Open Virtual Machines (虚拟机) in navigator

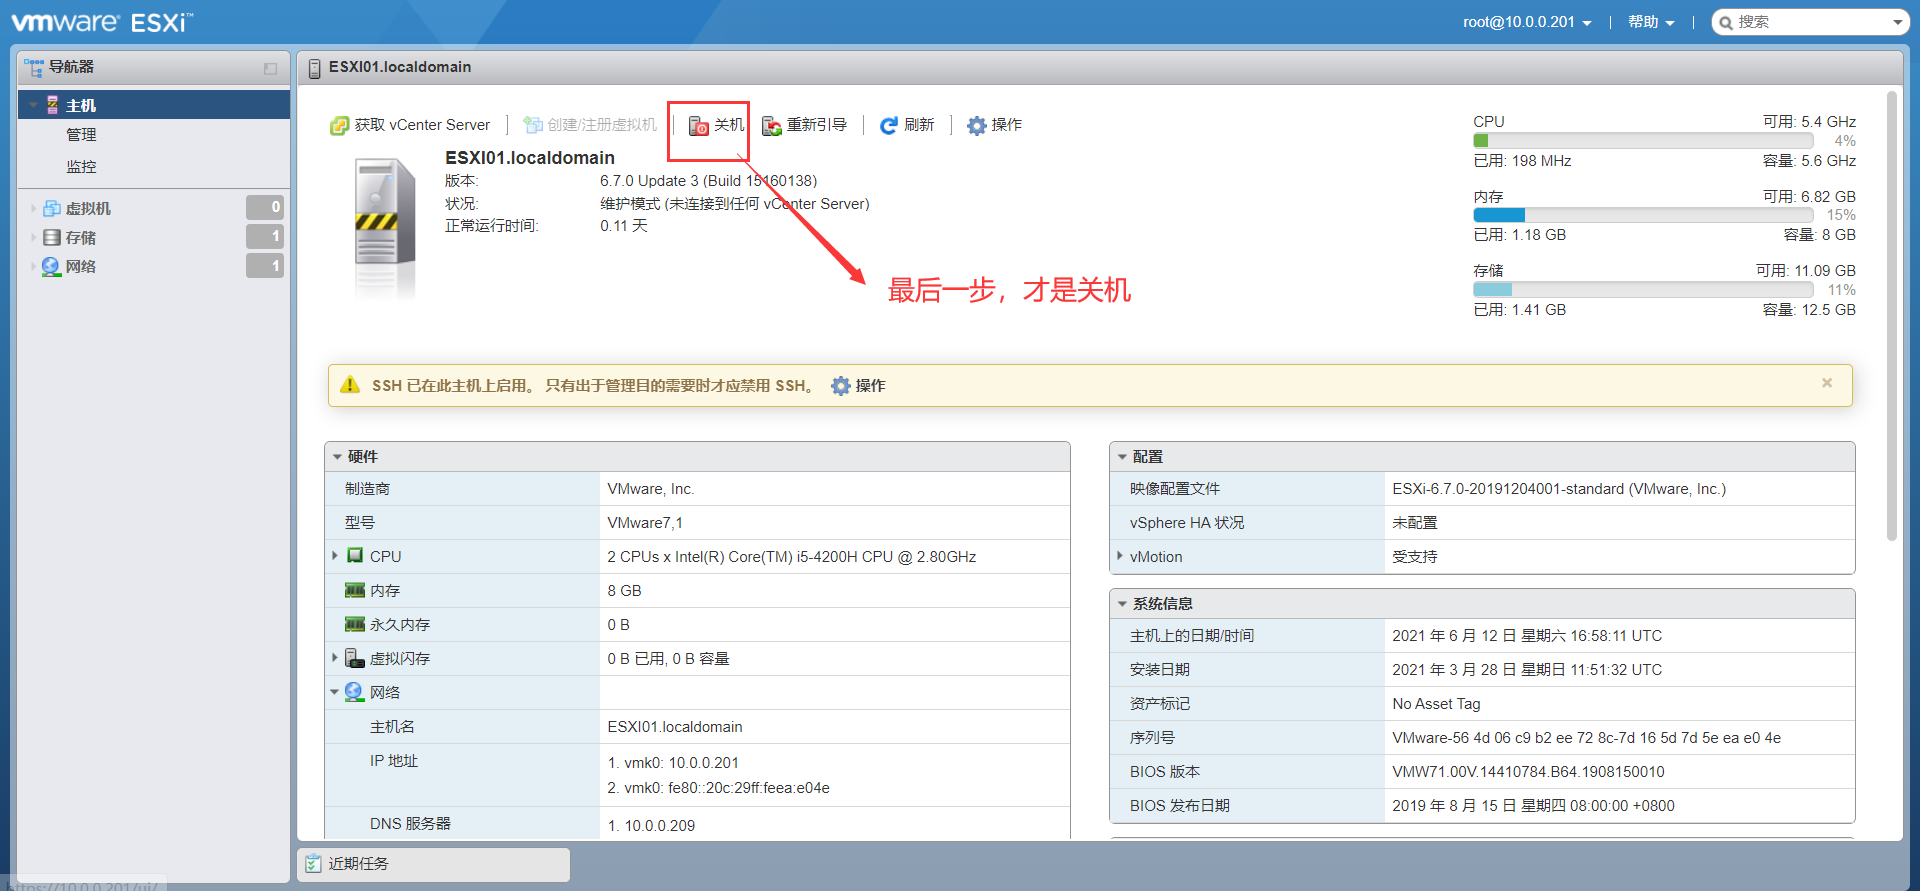[x=88, y=208]
